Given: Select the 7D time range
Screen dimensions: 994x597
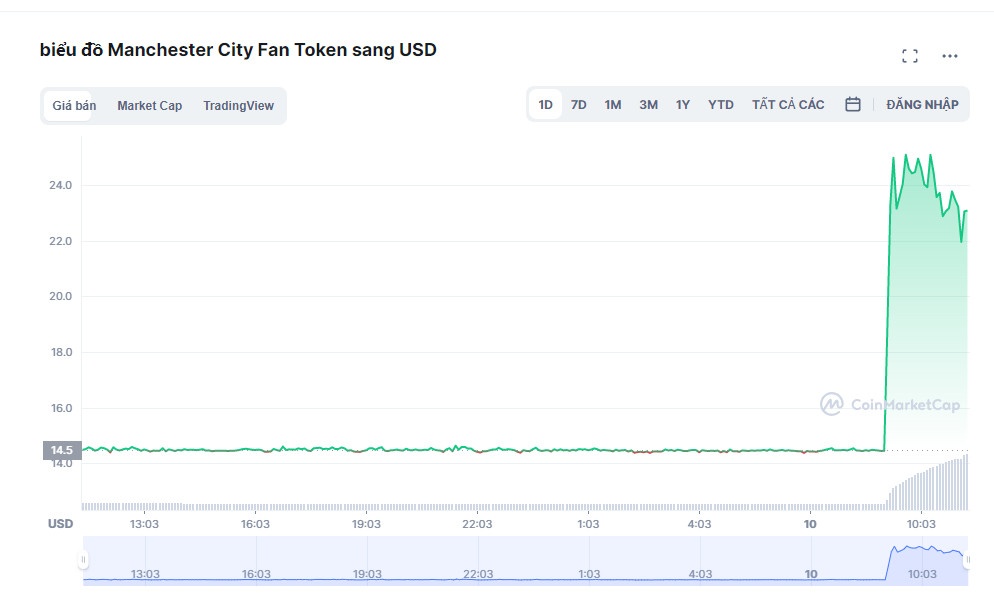Looking at the screenshot, I should pos(578,104).
